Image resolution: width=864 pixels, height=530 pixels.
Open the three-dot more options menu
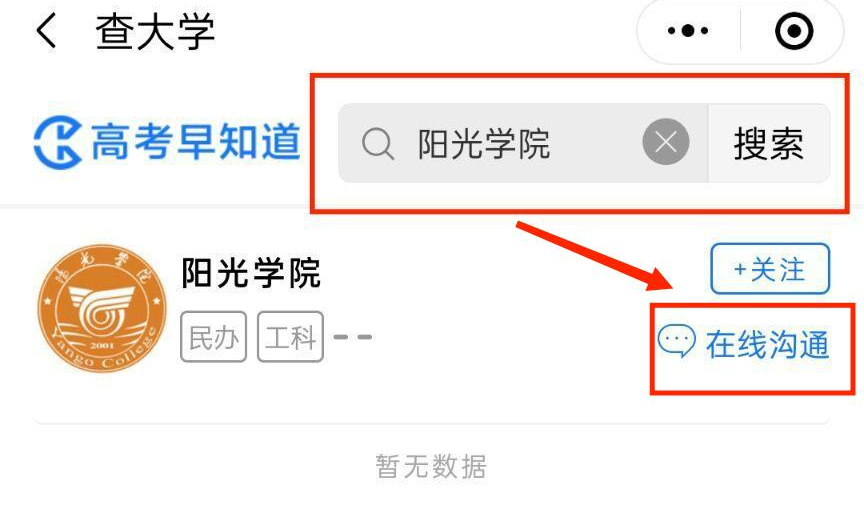(688, 30)
